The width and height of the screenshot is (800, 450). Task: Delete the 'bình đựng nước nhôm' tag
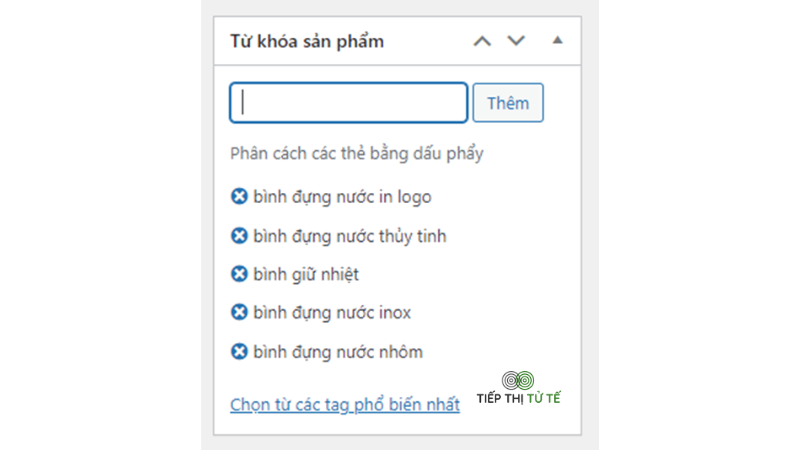pyautogui.click(x=239, y=352)
